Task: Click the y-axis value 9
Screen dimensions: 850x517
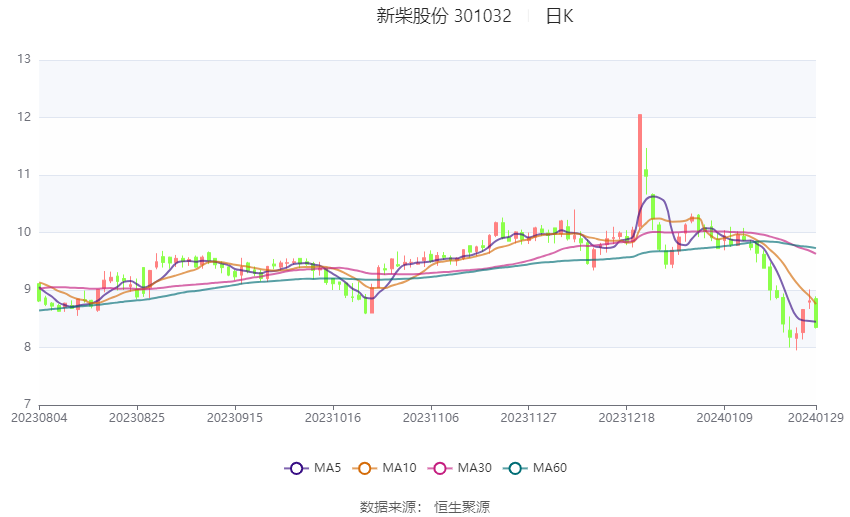Action: pyautogui.click(x=27, y=289)
